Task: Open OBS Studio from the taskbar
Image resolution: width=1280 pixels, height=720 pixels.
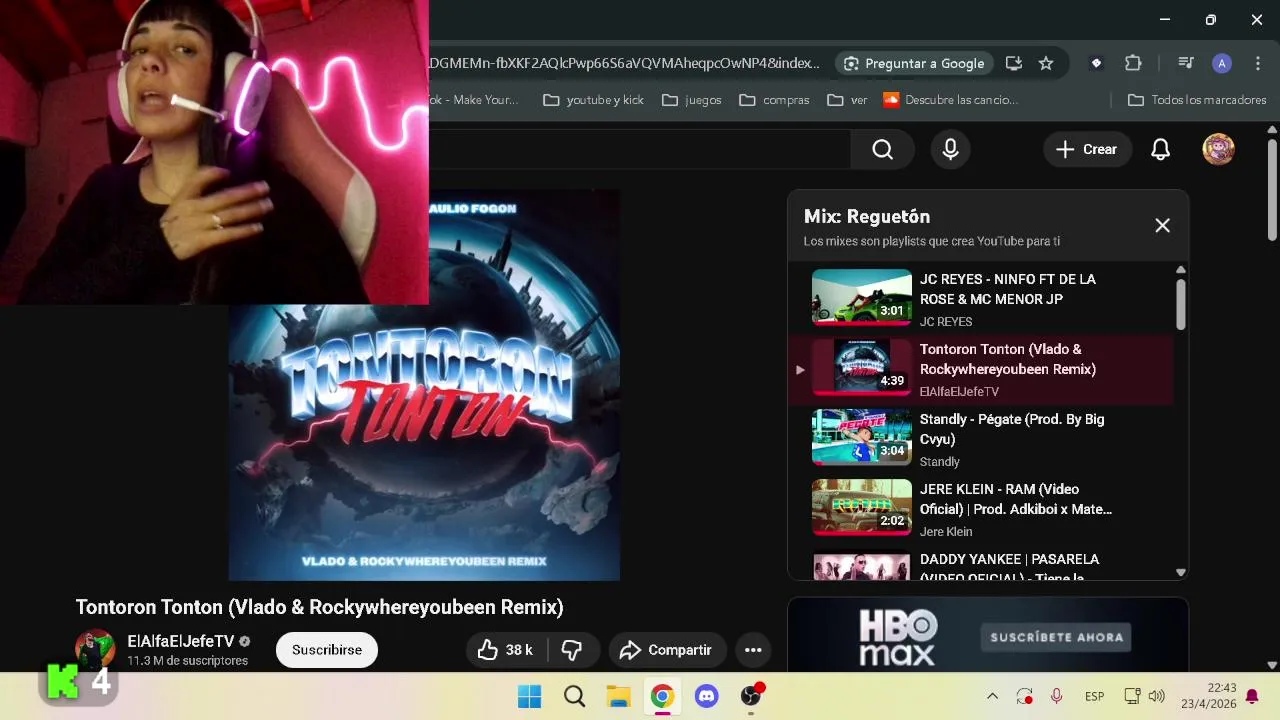Action: [751, 696]
